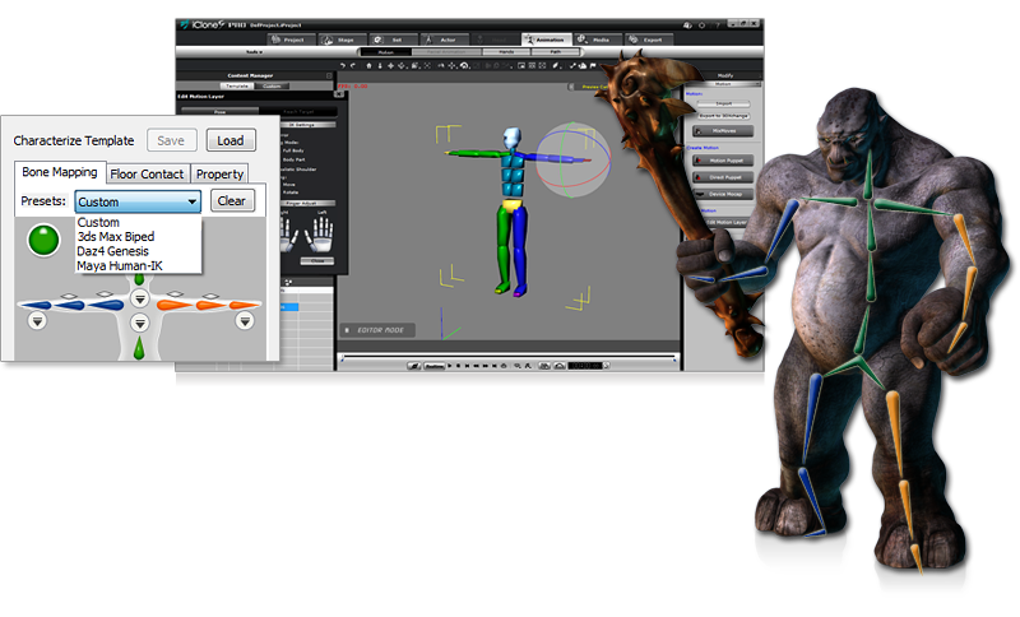
Task: Click the grayed-out Save button
Action: [x=171, y=141]
